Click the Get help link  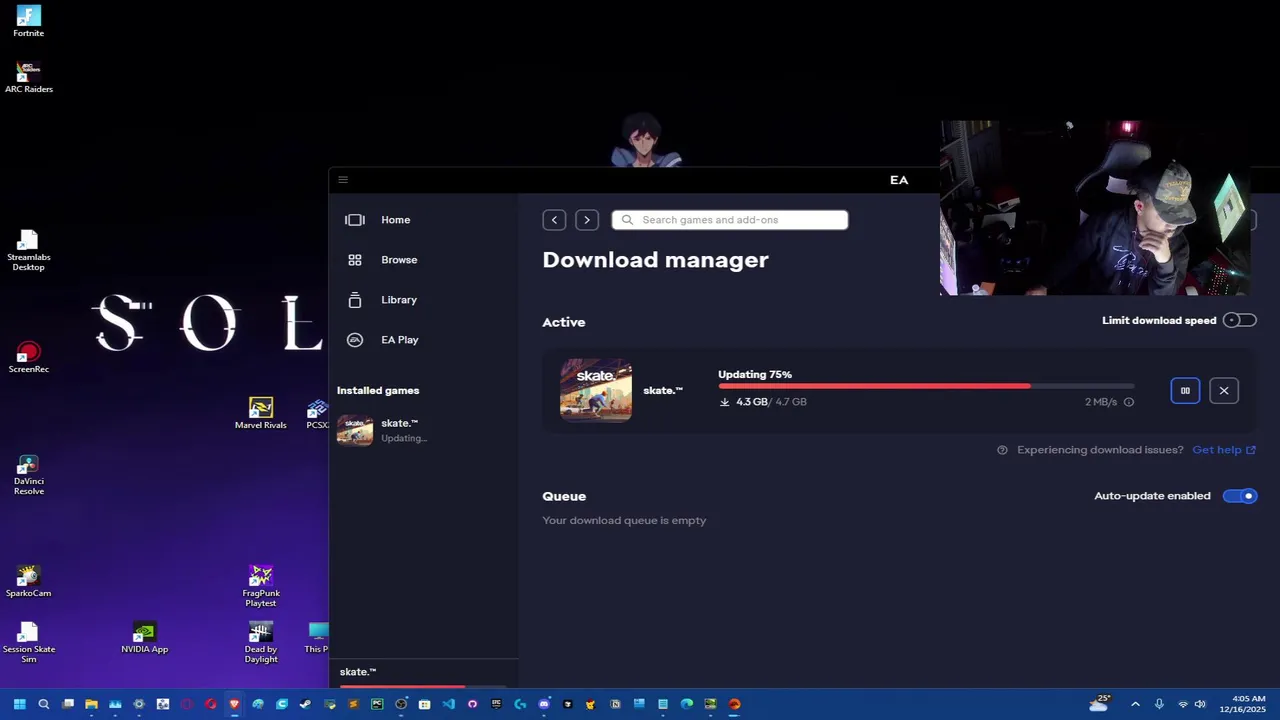coord(1224,450)
